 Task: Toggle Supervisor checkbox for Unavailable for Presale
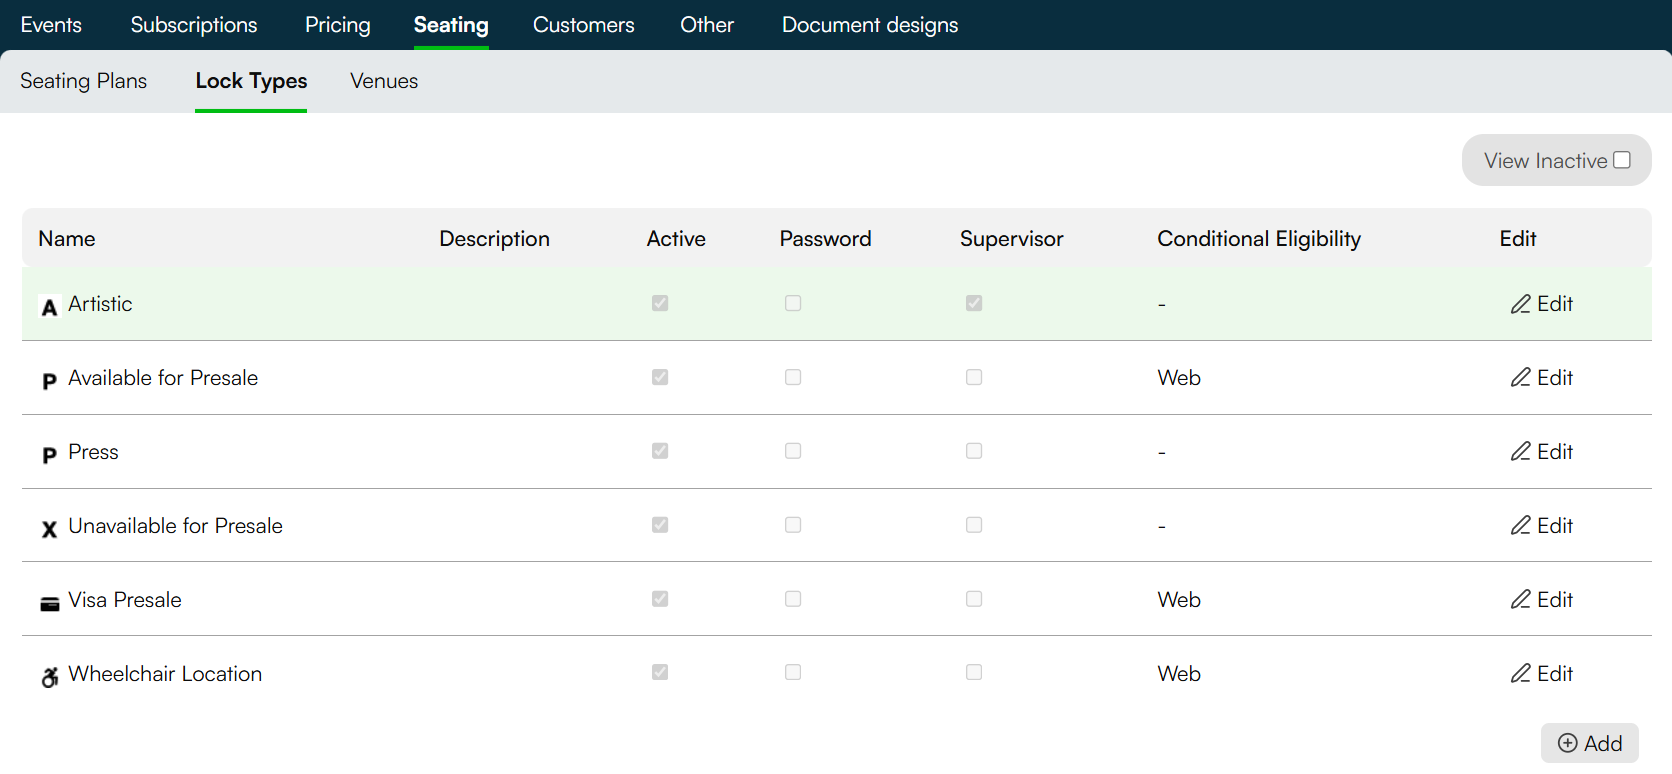point(974,525)
